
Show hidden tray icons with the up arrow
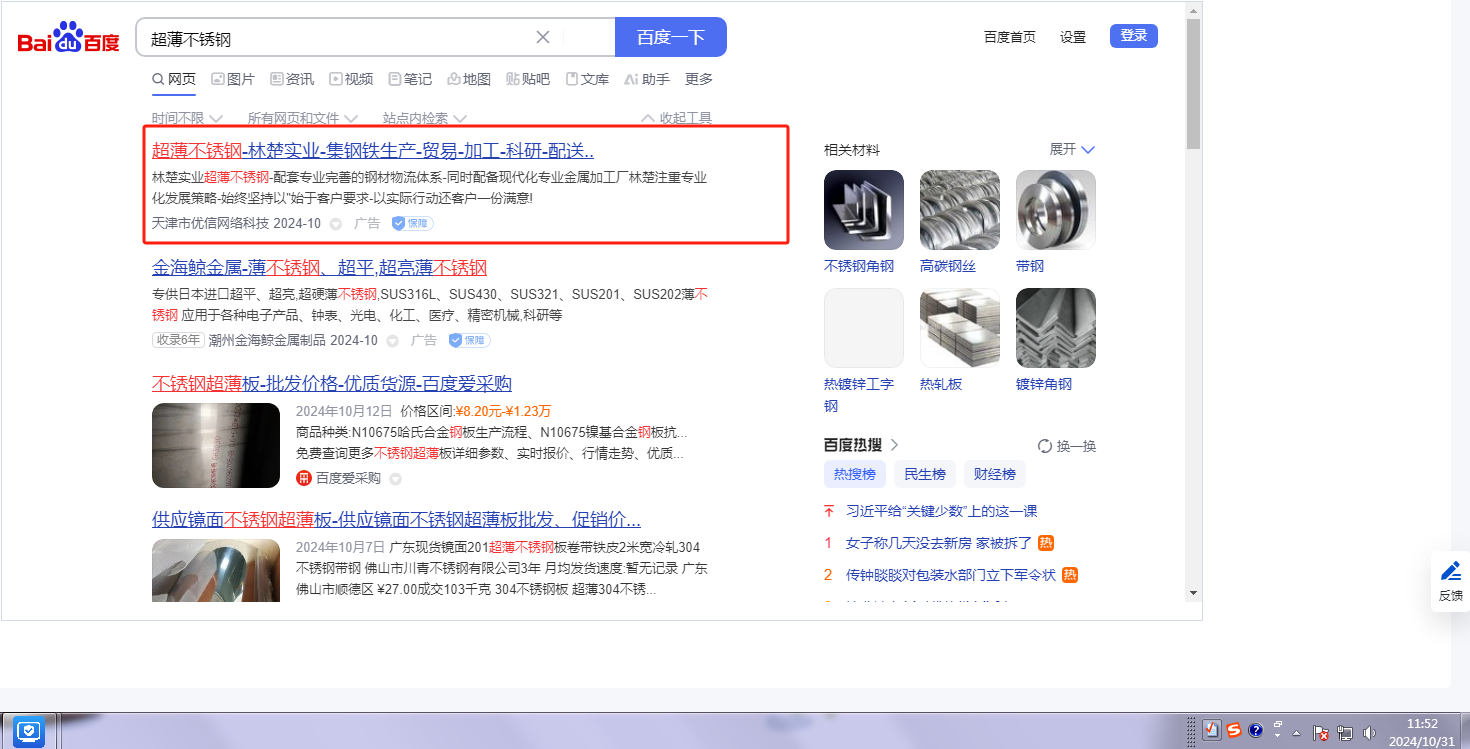(1296, 732)
